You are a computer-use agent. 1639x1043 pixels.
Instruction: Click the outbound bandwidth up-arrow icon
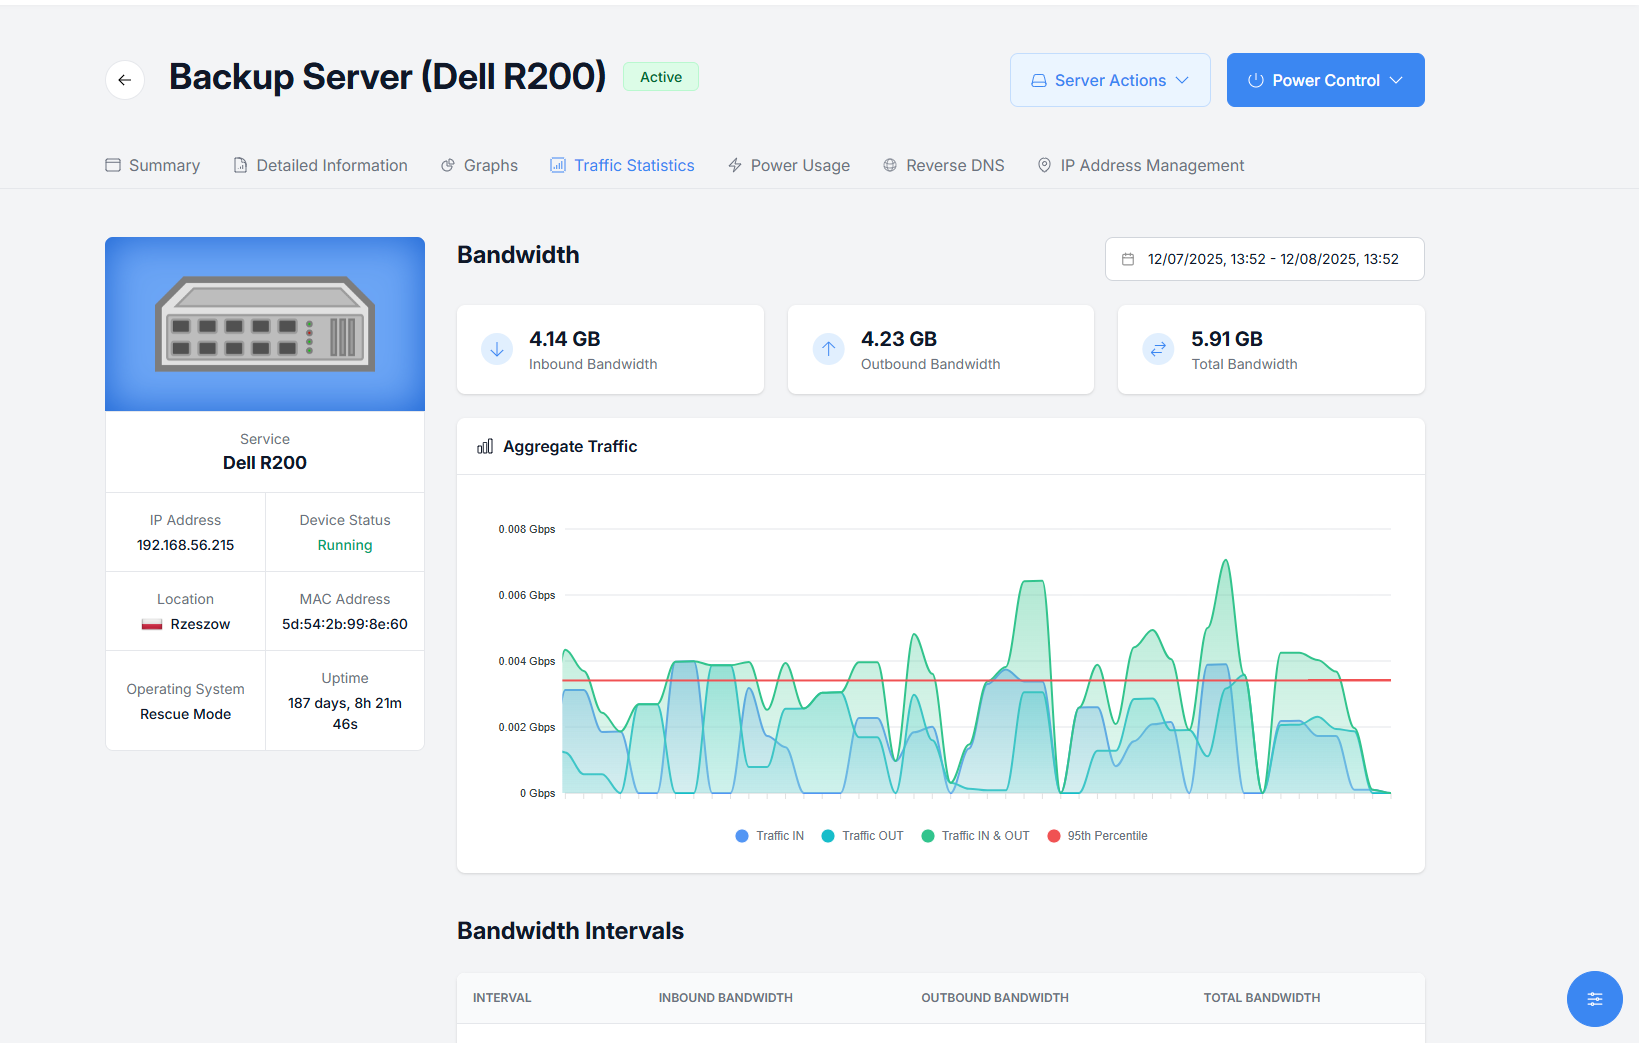[828, 349]
